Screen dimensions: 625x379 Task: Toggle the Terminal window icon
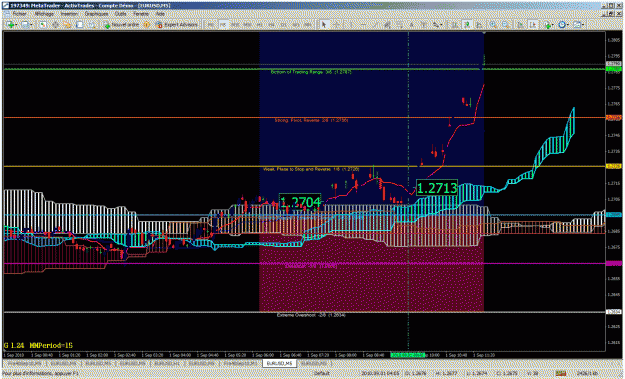tap(79, 25)
